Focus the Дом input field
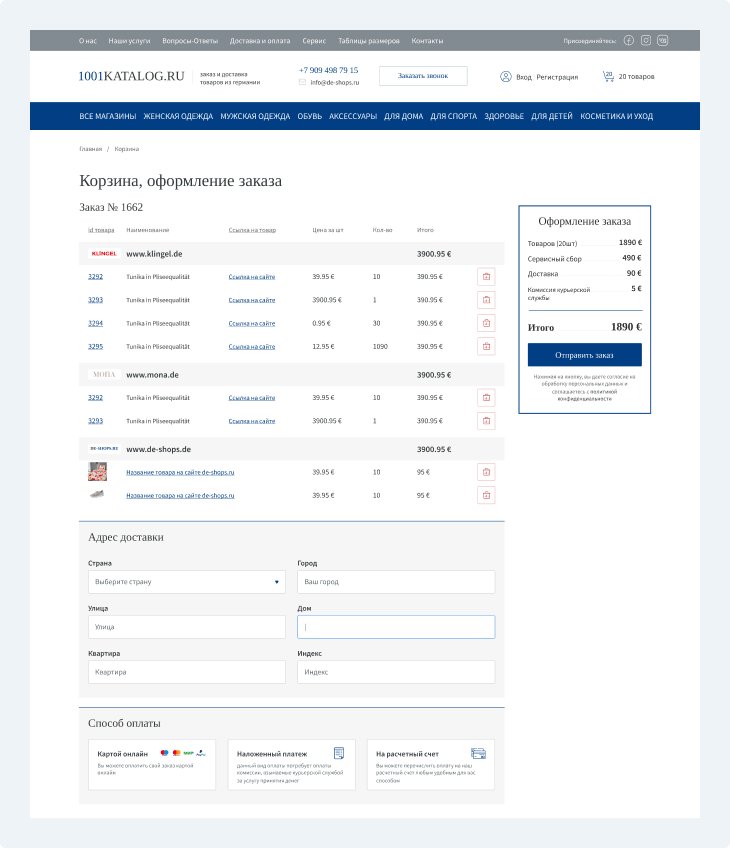 click(x=396, y=627)
